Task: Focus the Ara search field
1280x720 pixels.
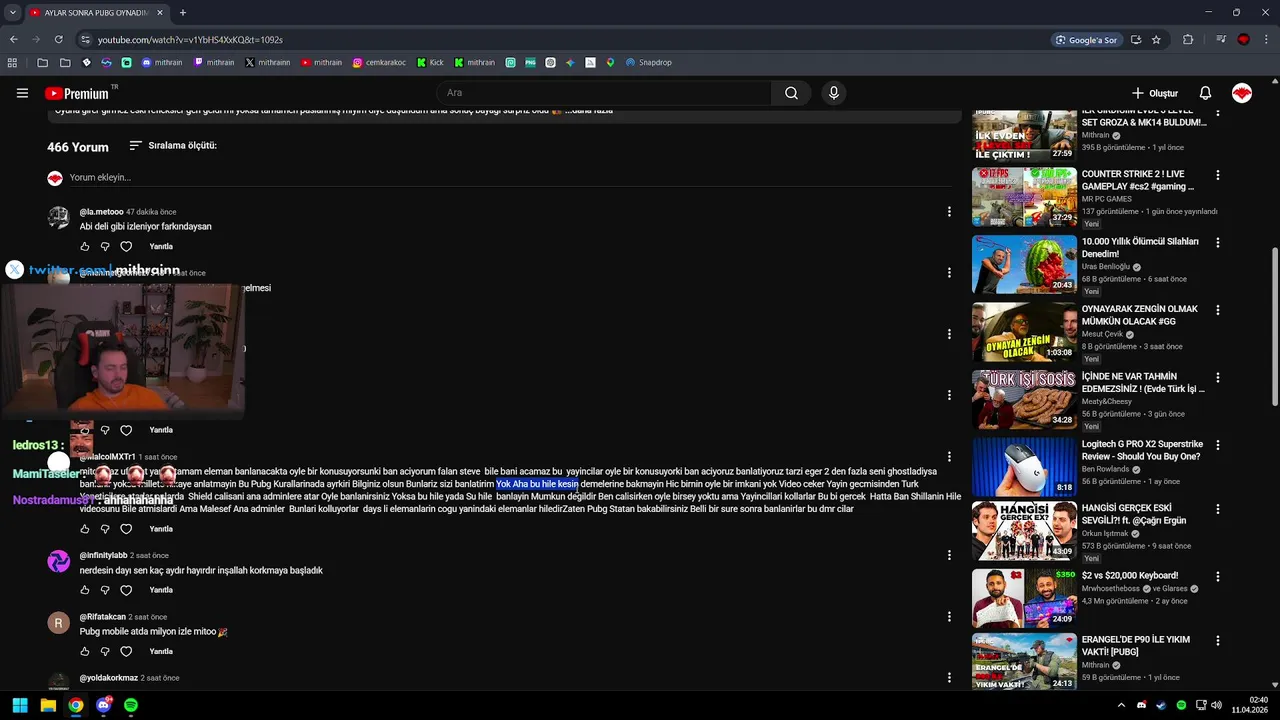Action: point(604,93)
